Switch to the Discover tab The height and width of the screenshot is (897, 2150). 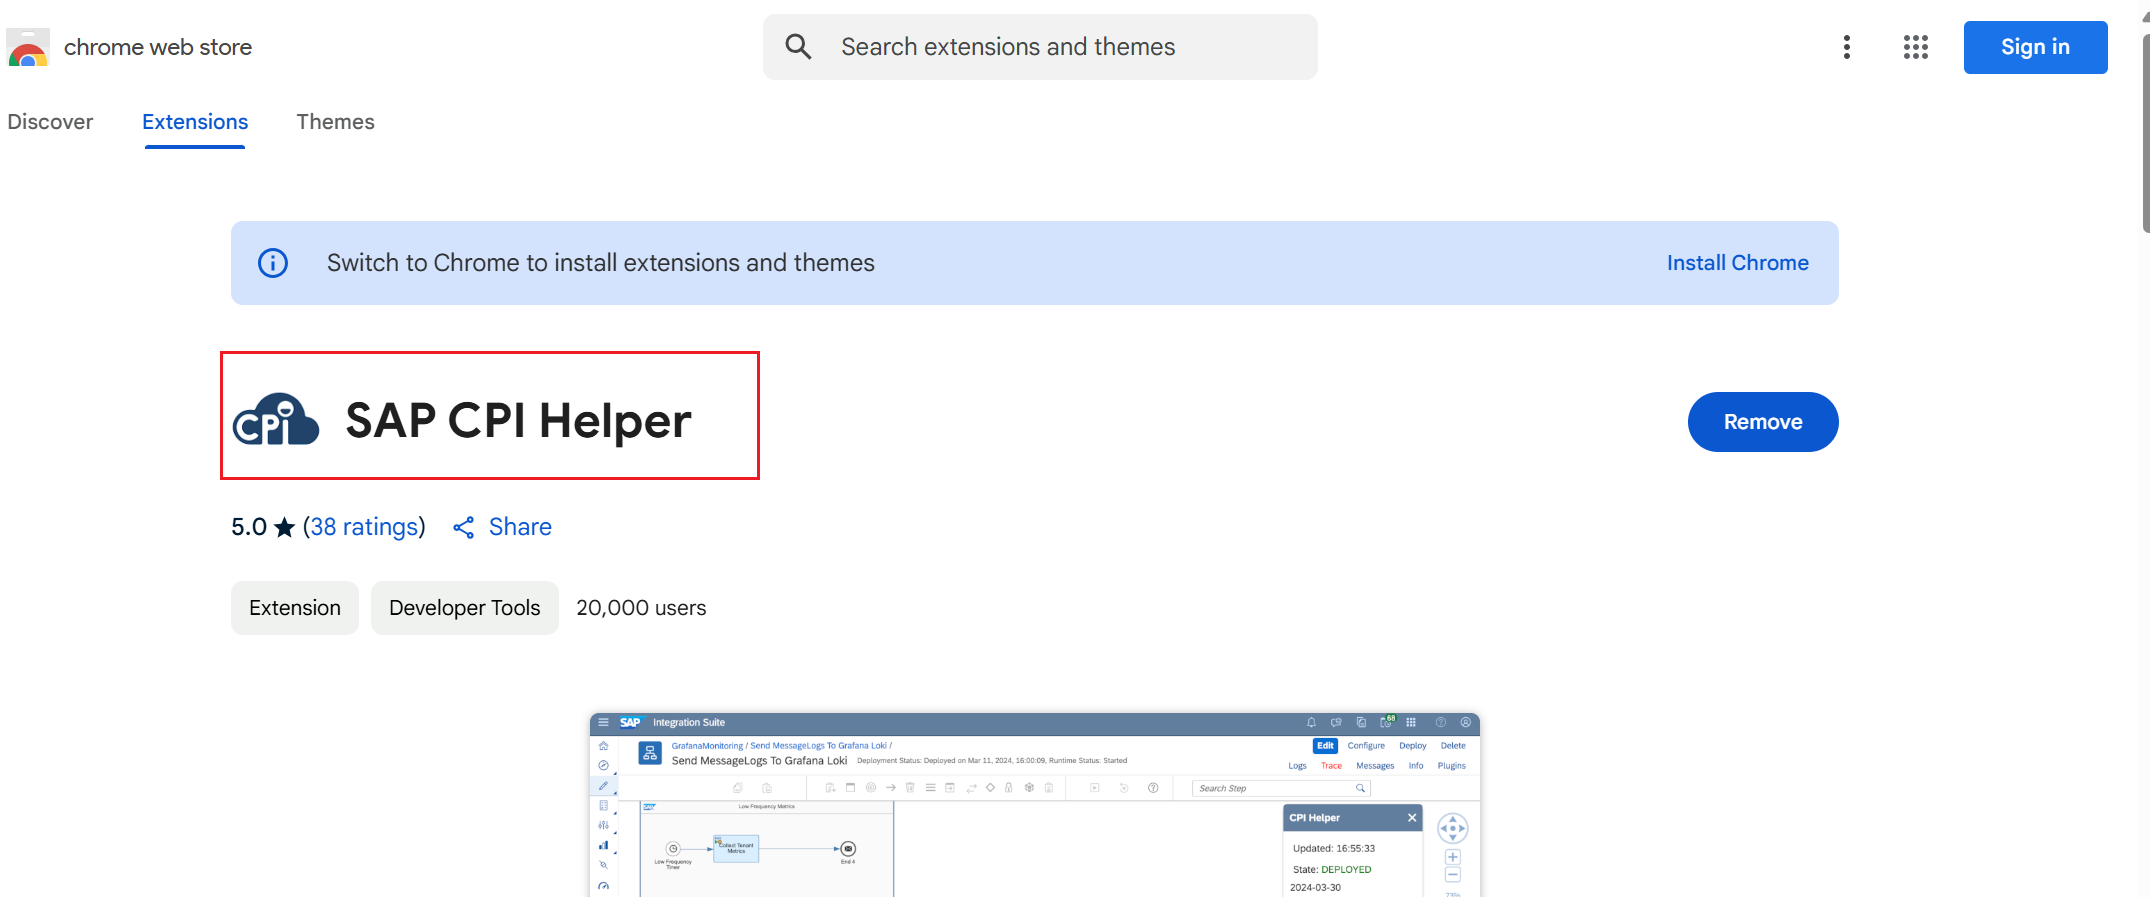coord(50,122)
